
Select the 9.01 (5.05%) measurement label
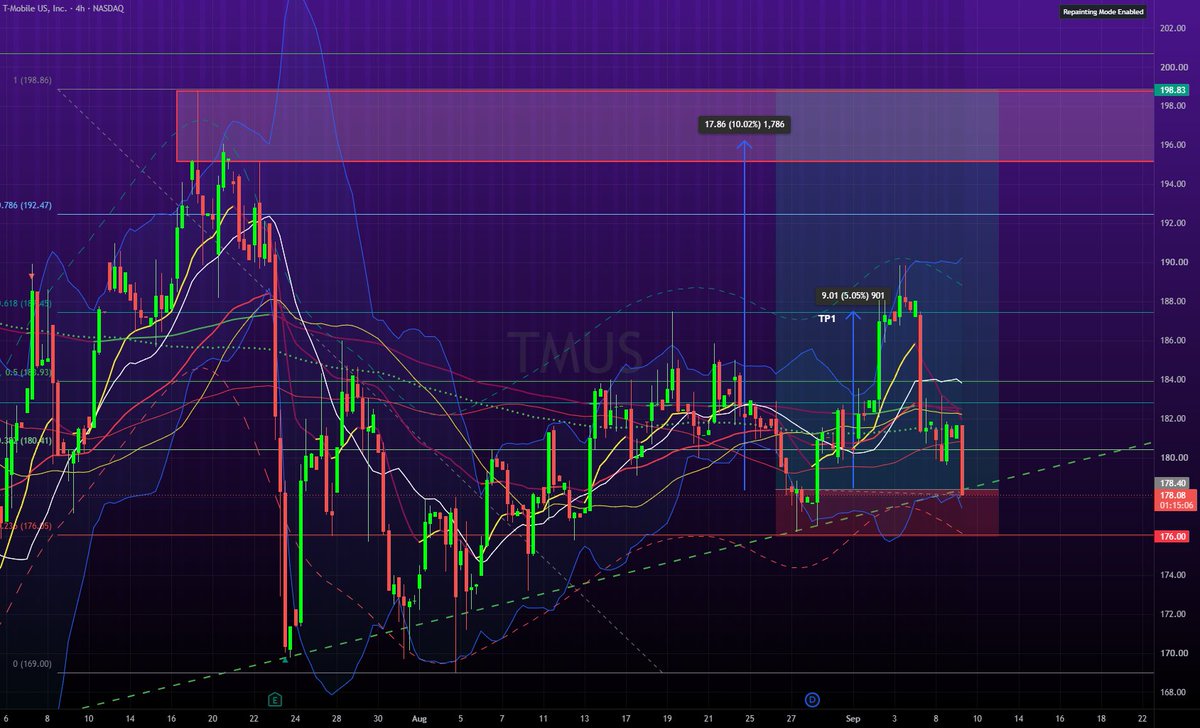pyautogui.click(x=853, y=296)
